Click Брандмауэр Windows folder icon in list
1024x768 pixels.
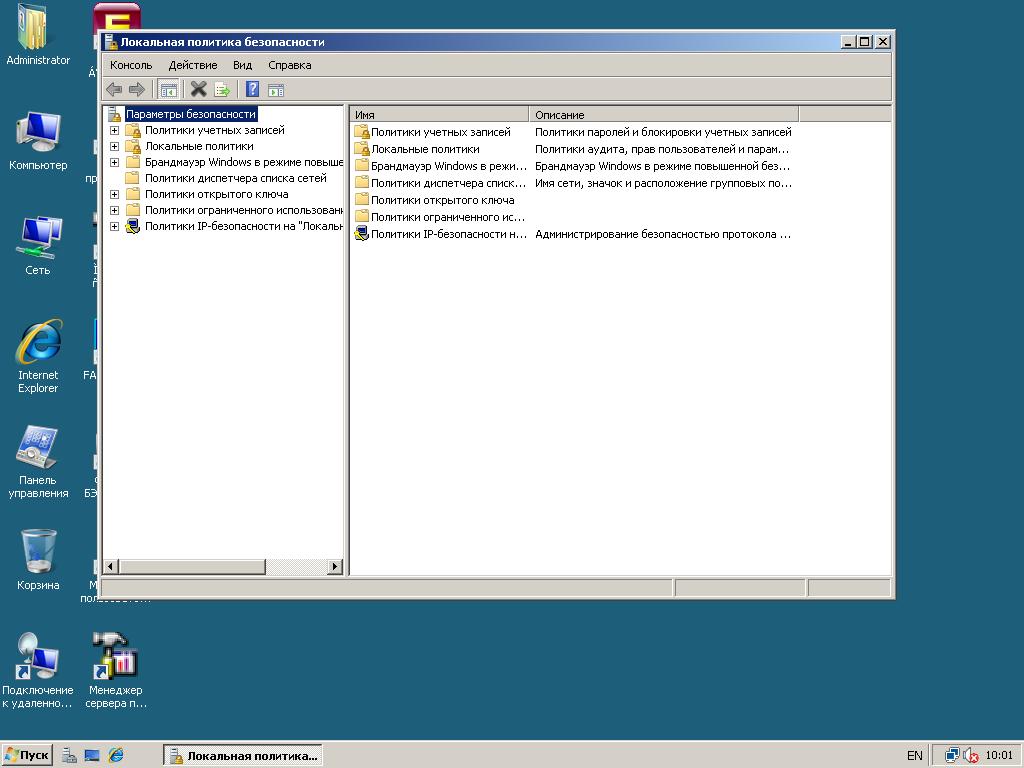click(362, 166)
